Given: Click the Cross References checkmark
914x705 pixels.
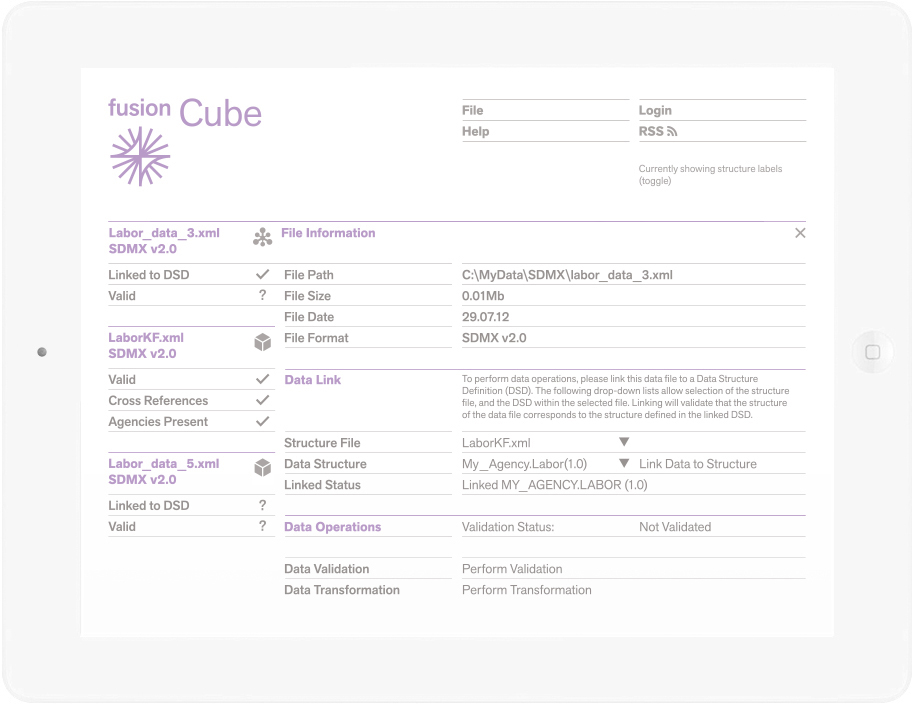Looking at the screenshot, I should pos(262,400).
